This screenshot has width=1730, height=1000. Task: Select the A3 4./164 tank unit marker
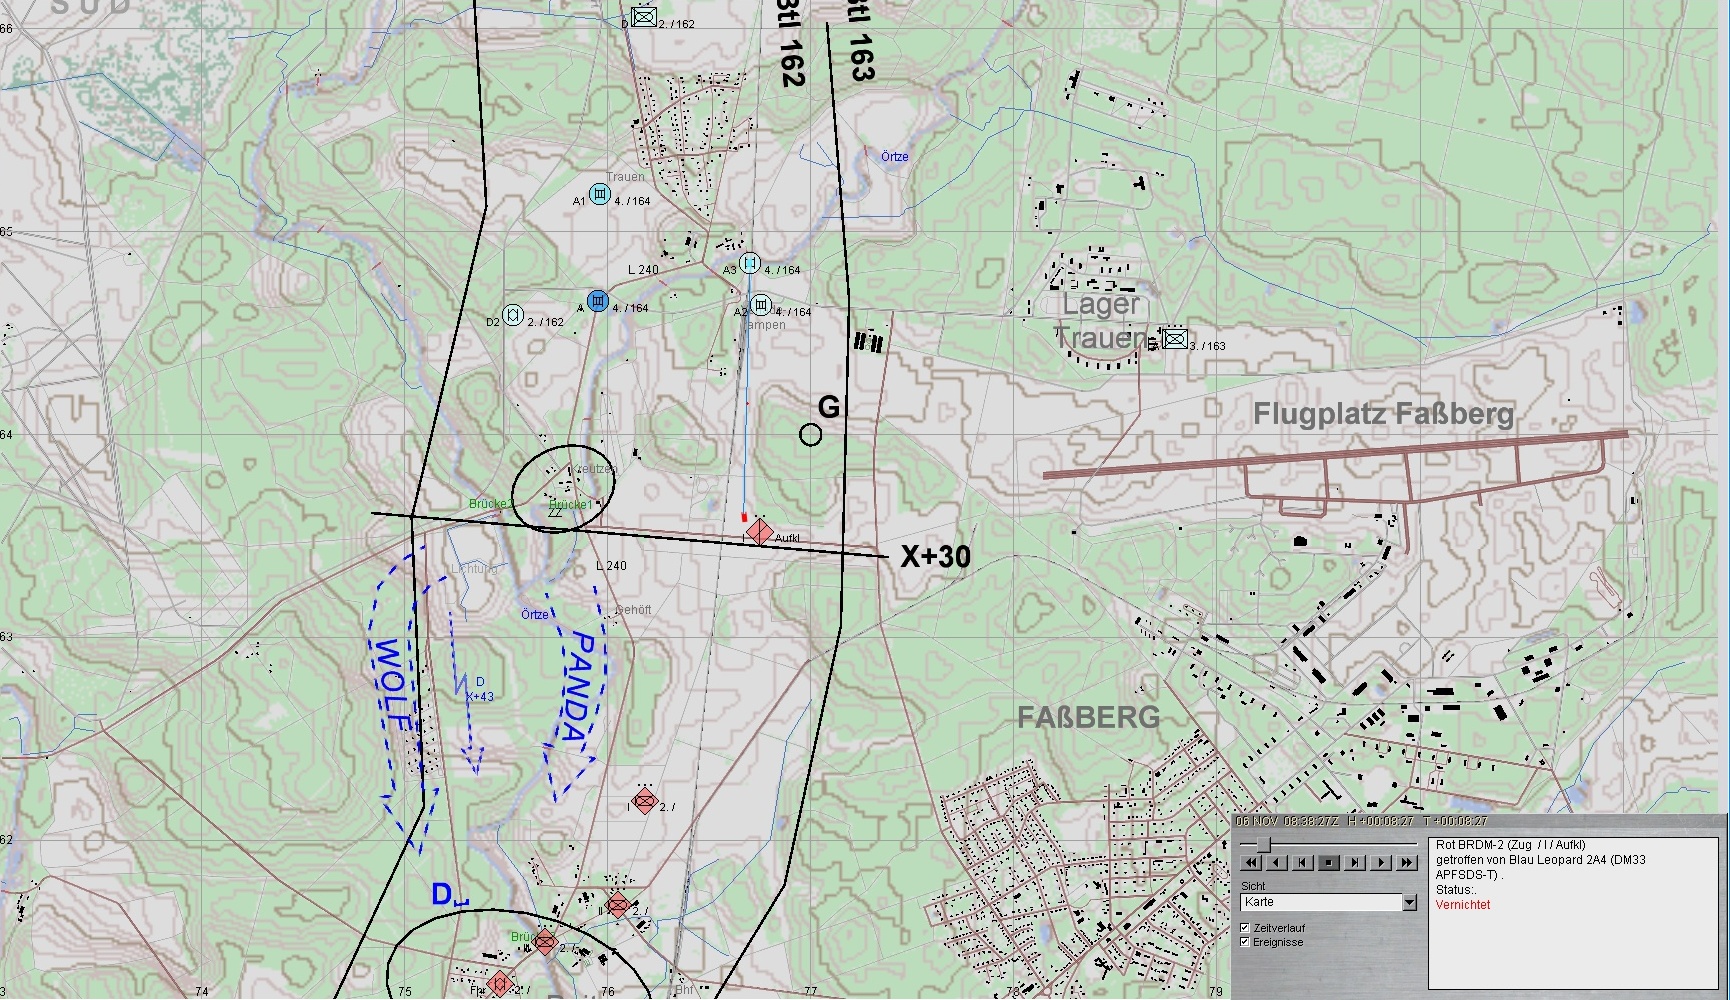[750, 263]
